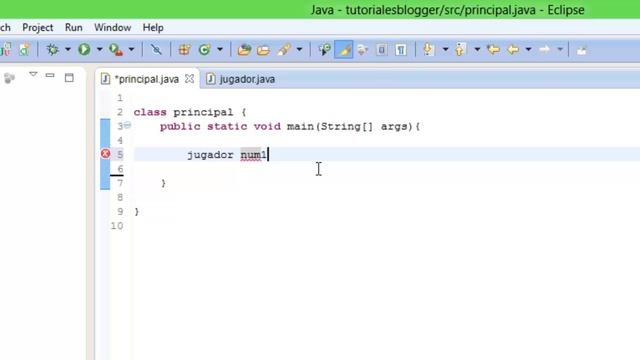Click the Search flashlight icon

[284, 50]
